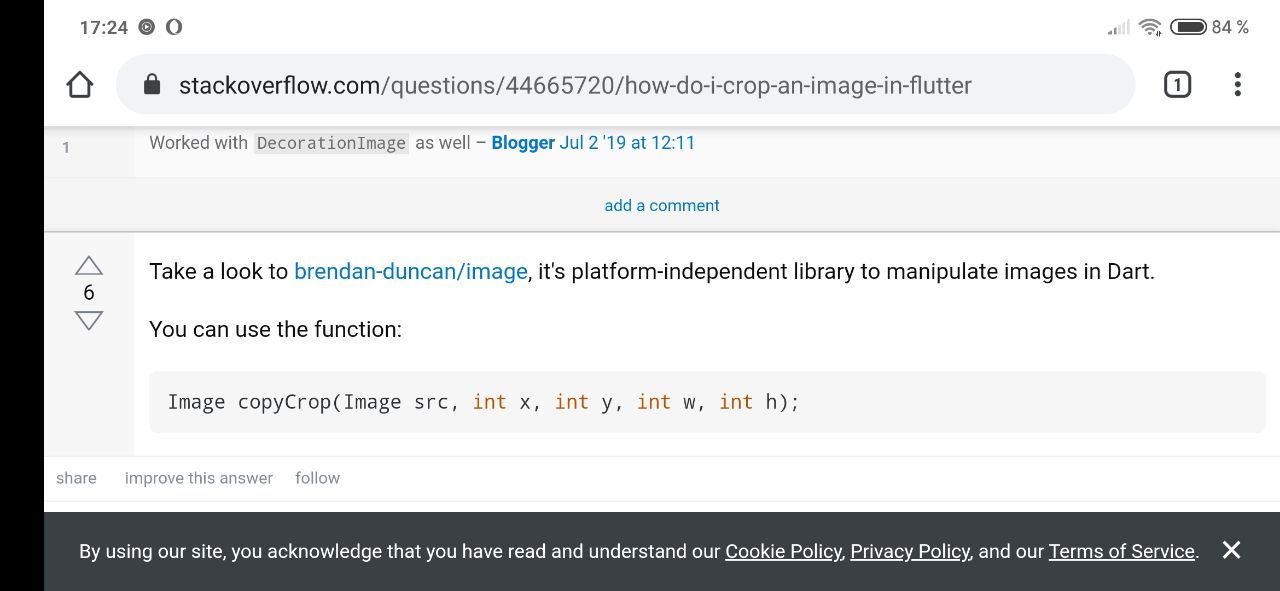Open the Blogger user profile link
Image resolution: width=1280 pixels, height=591 pixels.
523,142
